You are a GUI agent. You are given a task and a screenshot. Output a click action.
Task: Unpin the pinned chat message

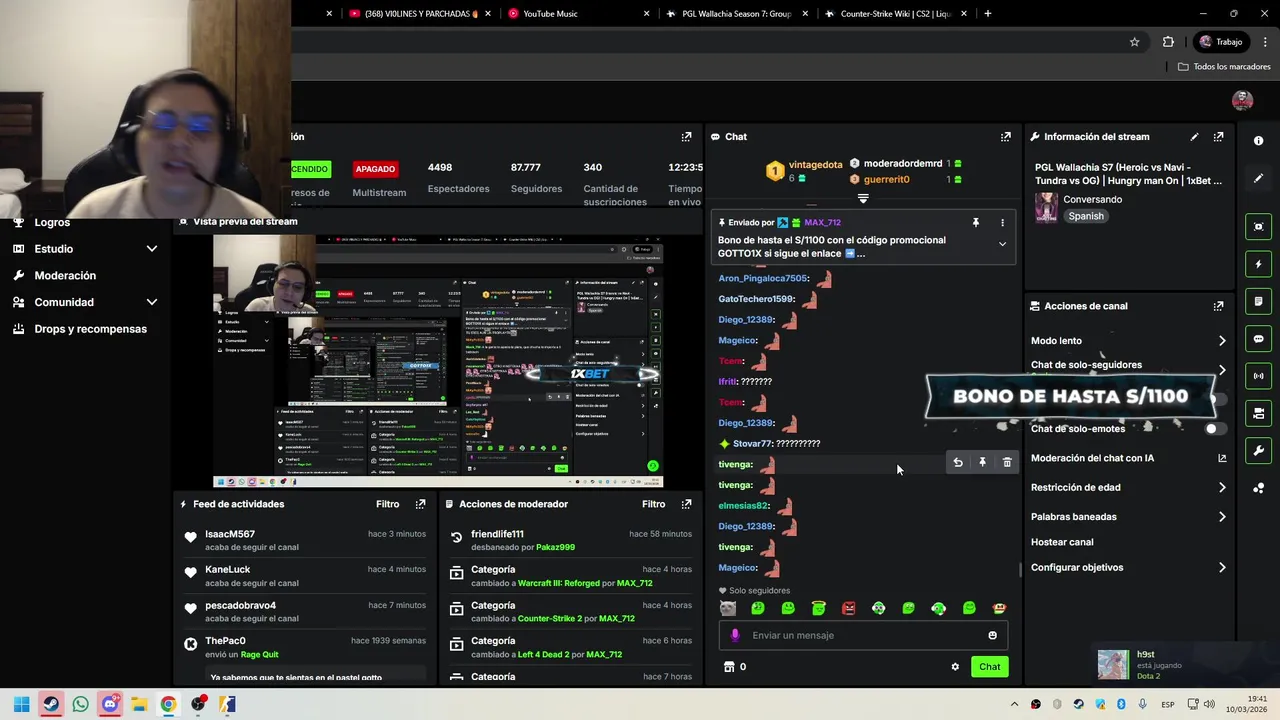(x=976, y=223)
